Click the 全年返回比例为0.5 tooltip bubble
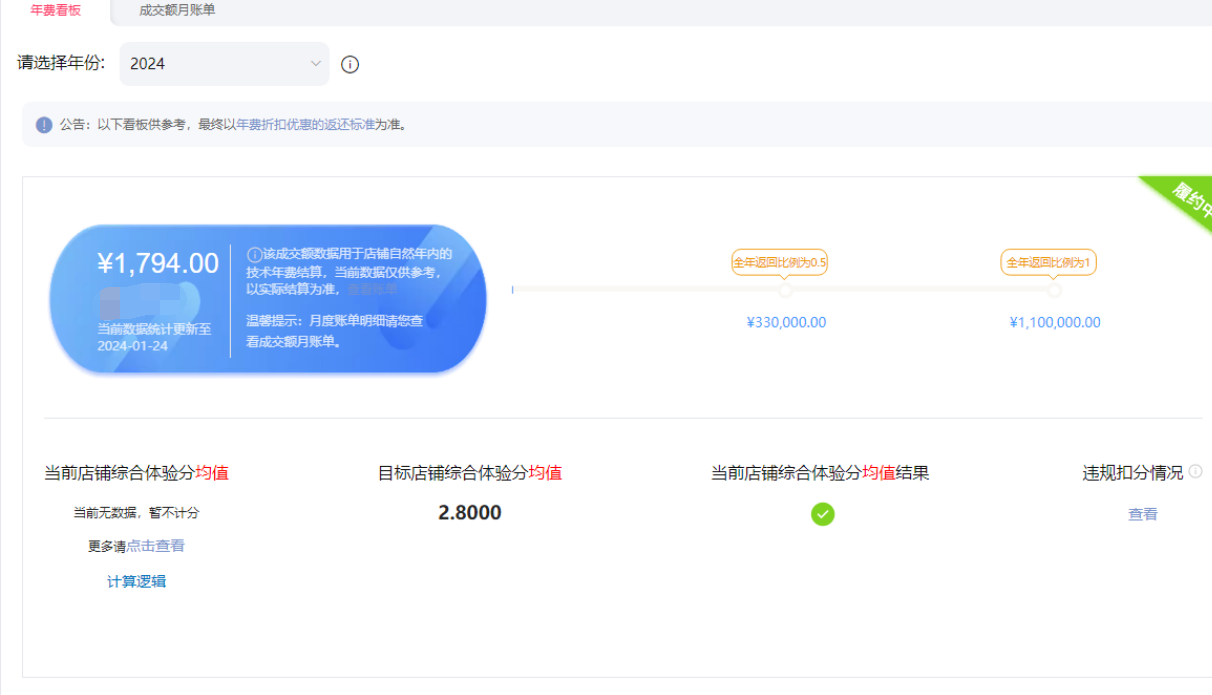 coord(780,262)
